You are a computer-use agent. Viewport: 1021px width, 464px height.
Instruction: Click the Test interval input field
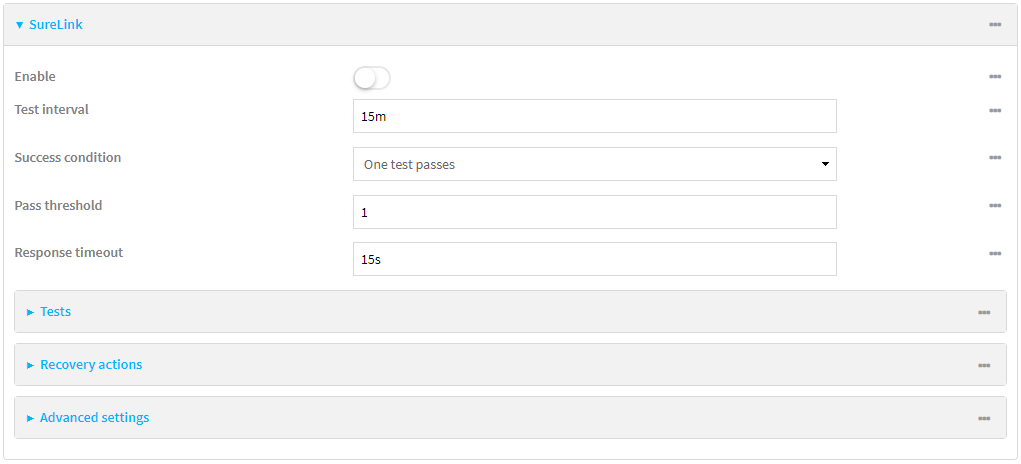pyautogui.click(x=594, y=116)
